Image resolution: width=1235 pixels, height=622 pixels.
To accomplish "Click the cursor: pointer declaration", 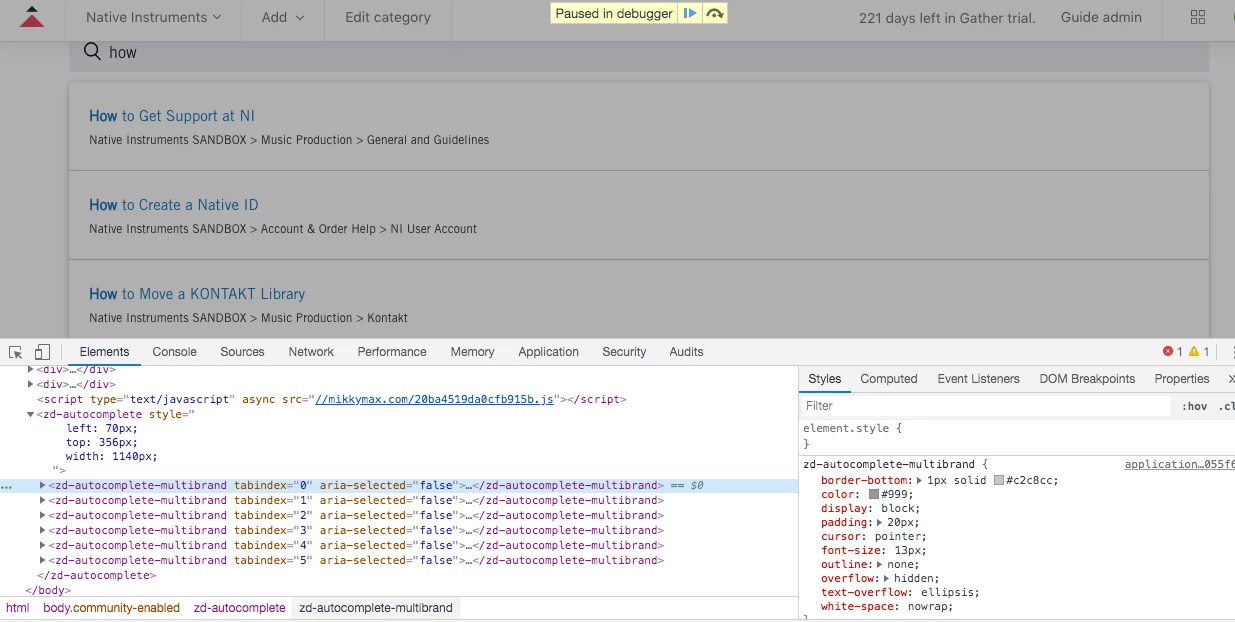I will point(873,536).
